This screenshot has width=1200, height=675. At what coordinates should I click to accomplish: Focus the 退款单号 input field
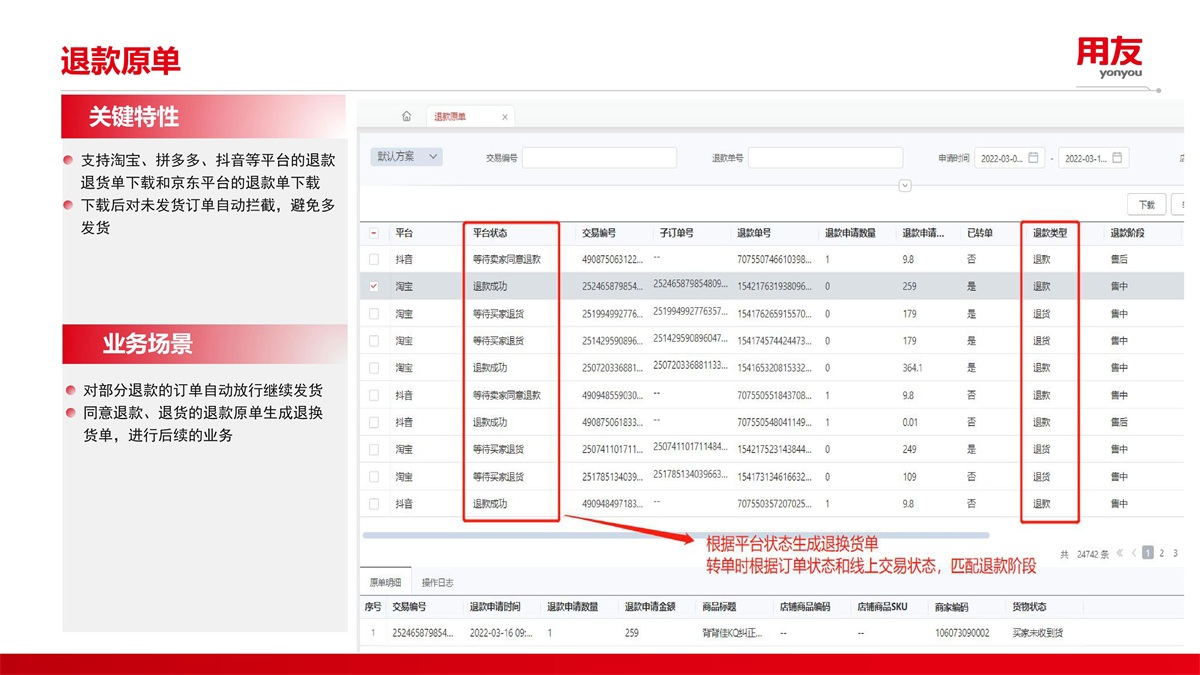click(x=825, y=158)
